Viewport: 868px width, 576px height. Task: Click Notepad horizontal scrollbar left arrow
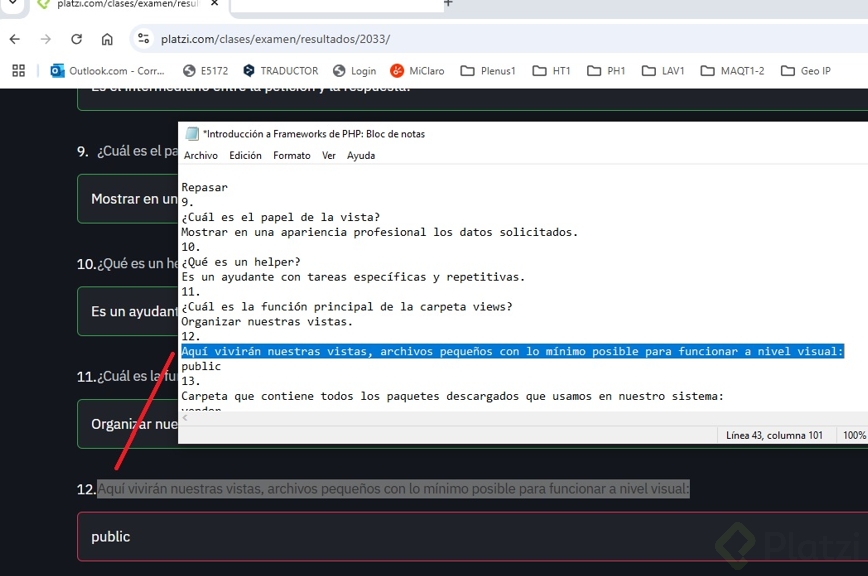click(185, 418)
